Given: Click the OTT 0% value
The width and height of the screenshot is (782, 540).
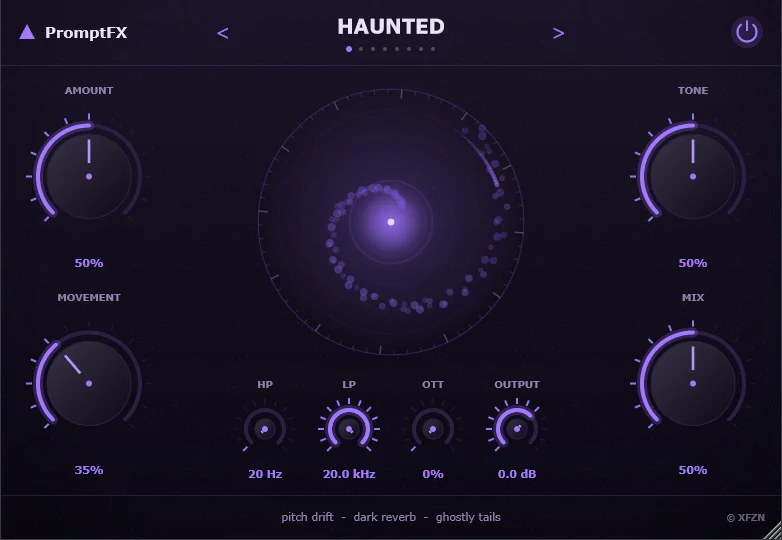Looking at the screenshot, I should (433, 474).
